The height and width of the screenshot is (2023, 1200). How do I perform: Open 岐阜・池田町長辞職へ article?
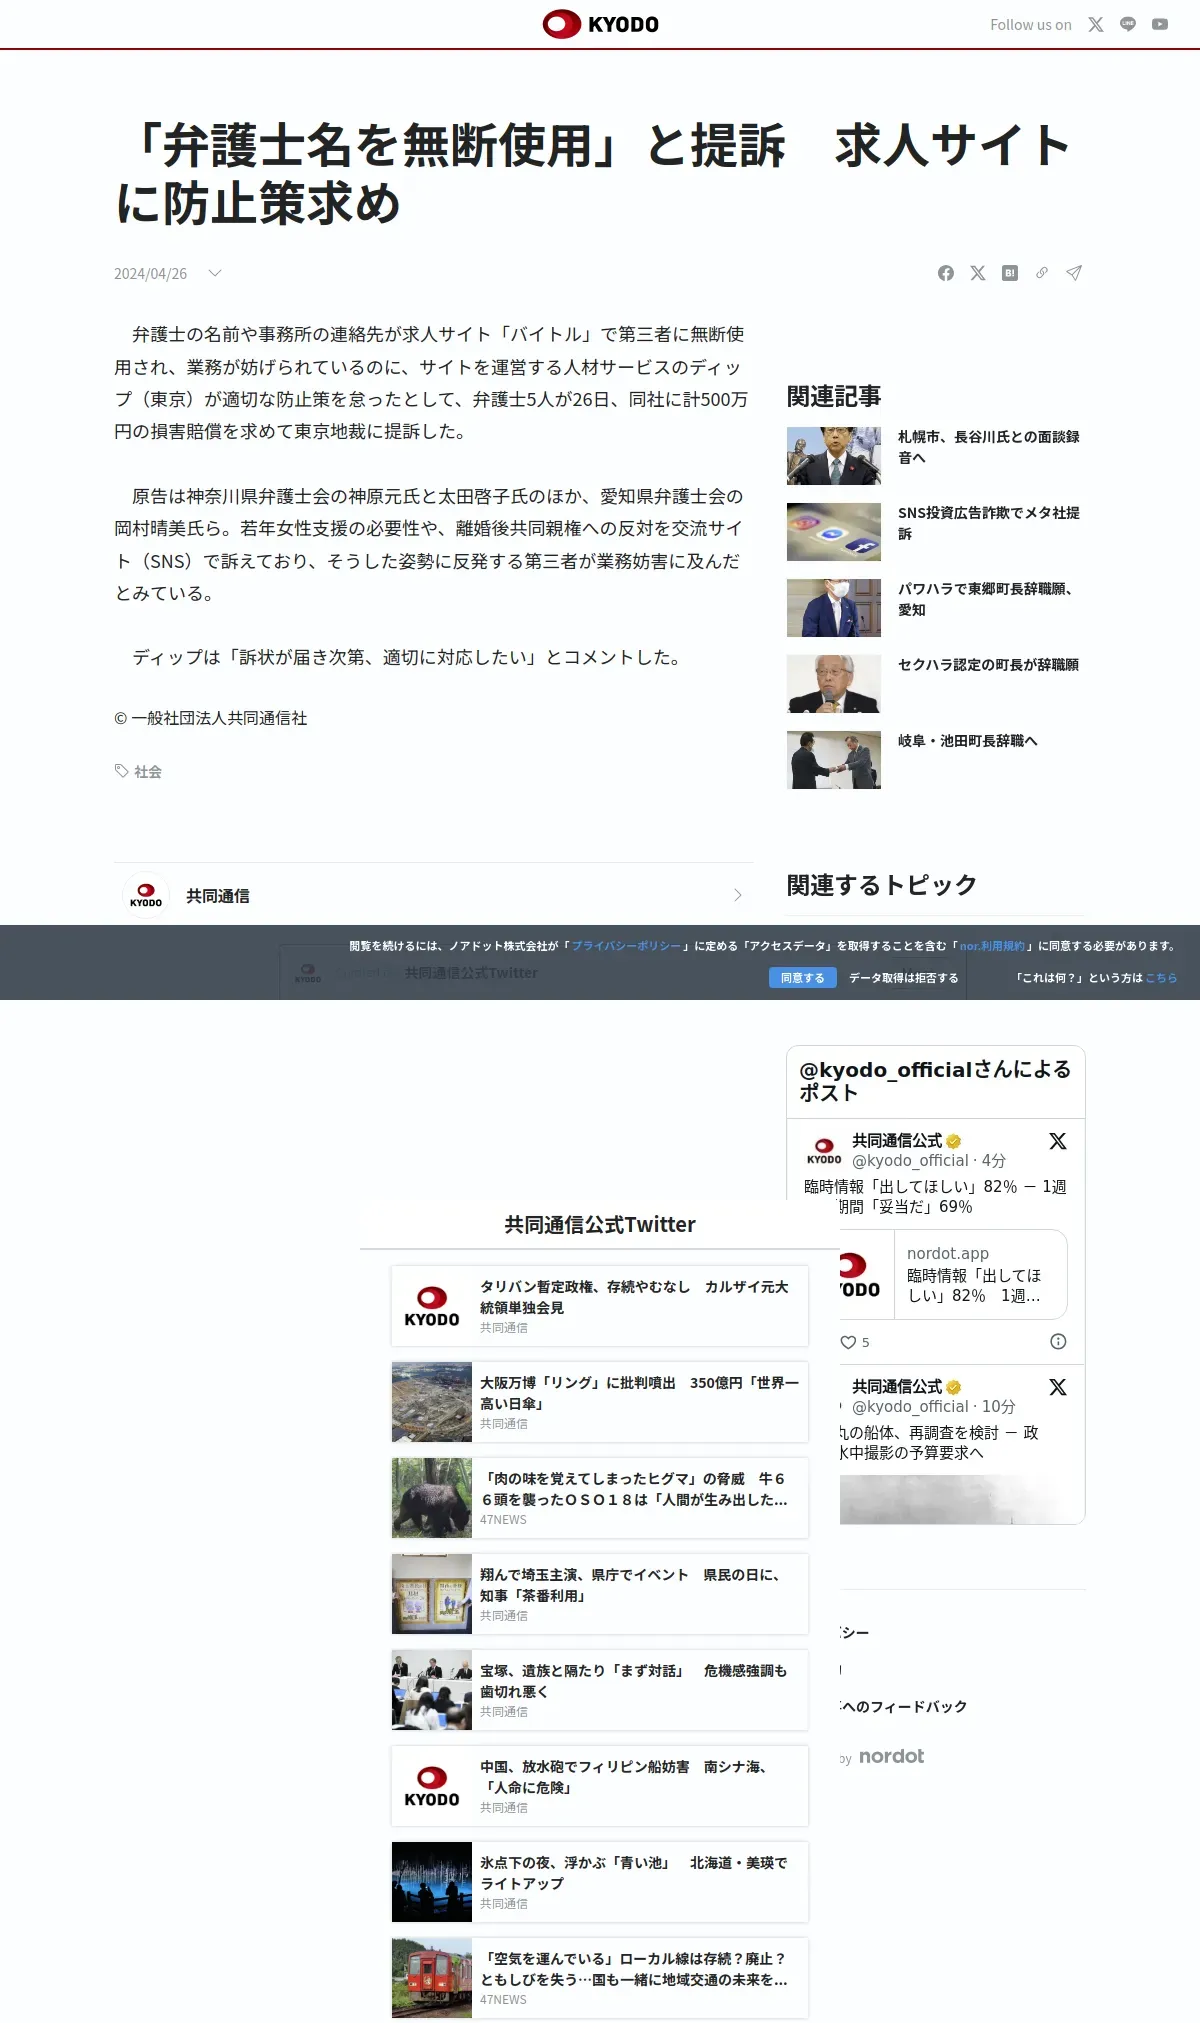click(x=968, y=741)
